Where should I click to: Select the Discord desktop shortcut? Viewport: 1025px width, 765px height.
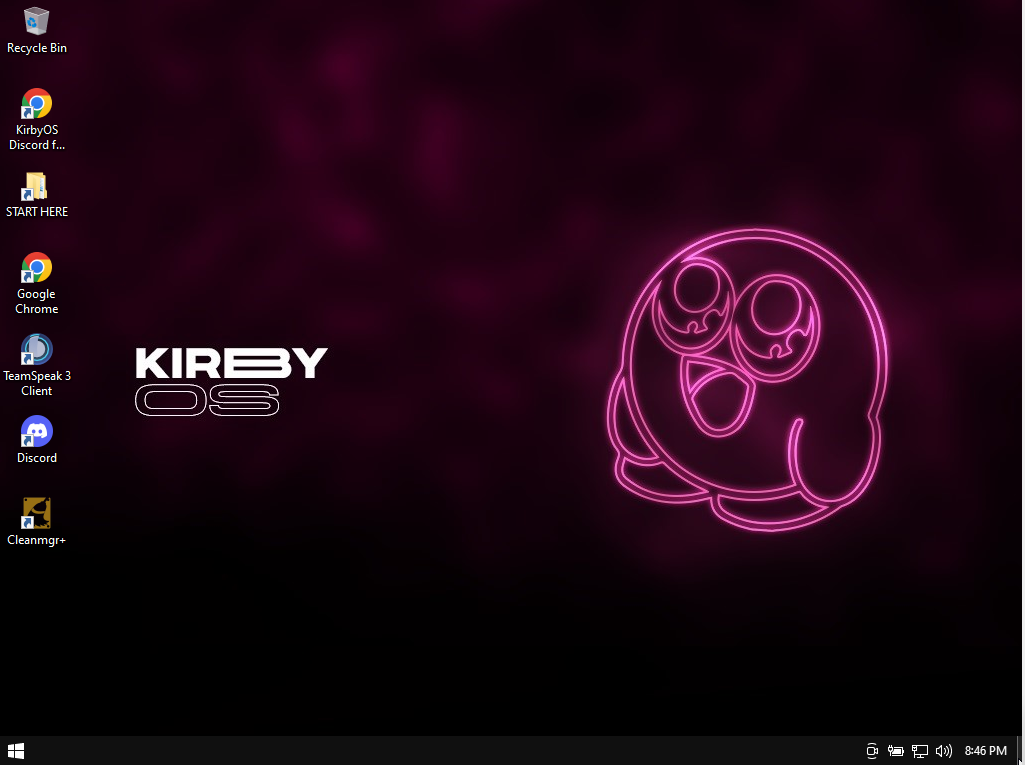[x=37, y=439]
